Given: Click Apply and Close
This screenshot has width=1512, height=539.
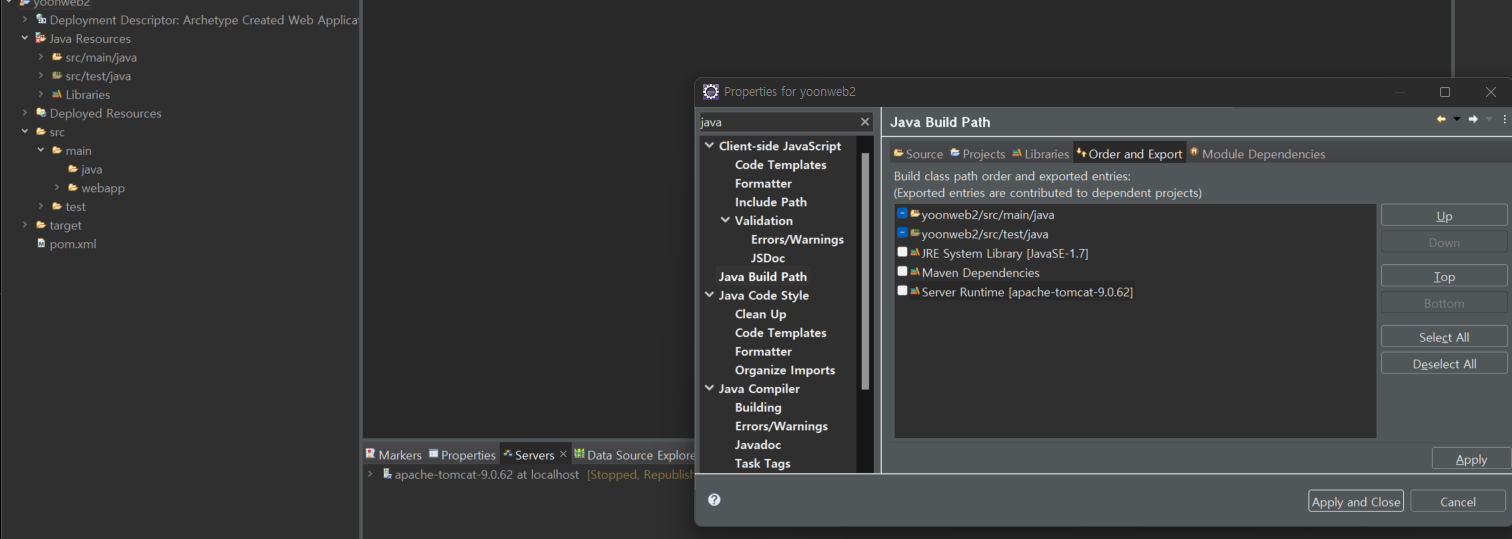Looking at the screenshot, I should 1355,501.
